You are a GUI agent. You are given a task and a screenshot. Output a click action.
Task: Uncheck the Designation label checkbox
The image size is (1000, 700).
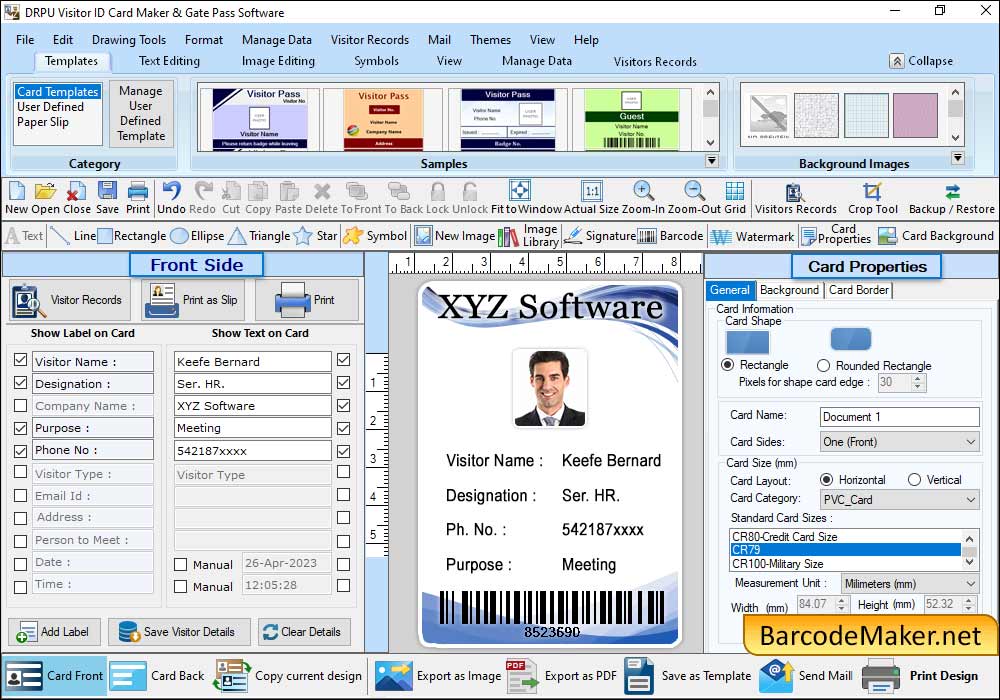20,383
